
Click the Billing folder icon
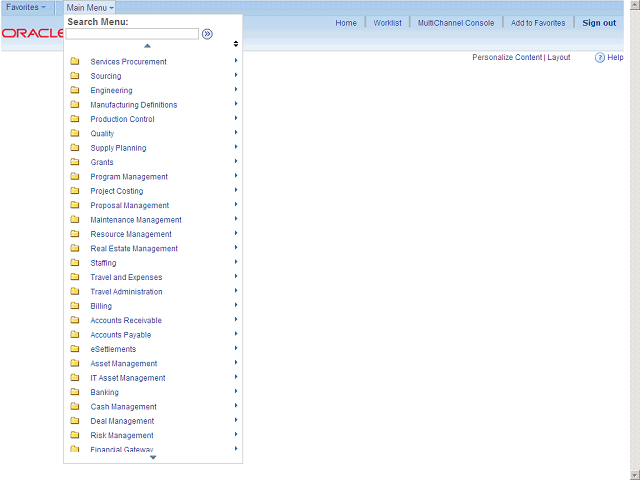point(75,305)
